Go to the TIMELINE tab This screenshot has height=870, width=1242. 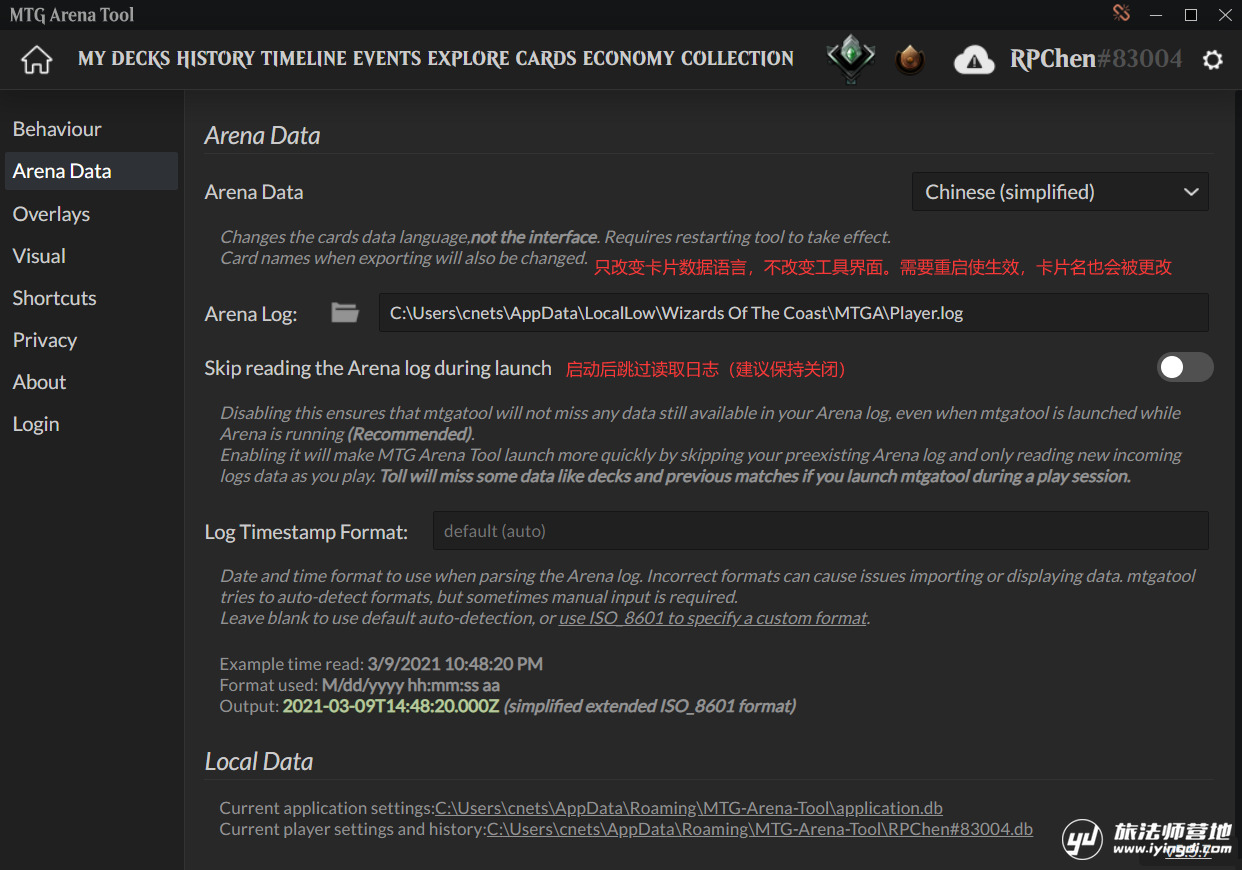pyautogui.click(x=304, y=59)
